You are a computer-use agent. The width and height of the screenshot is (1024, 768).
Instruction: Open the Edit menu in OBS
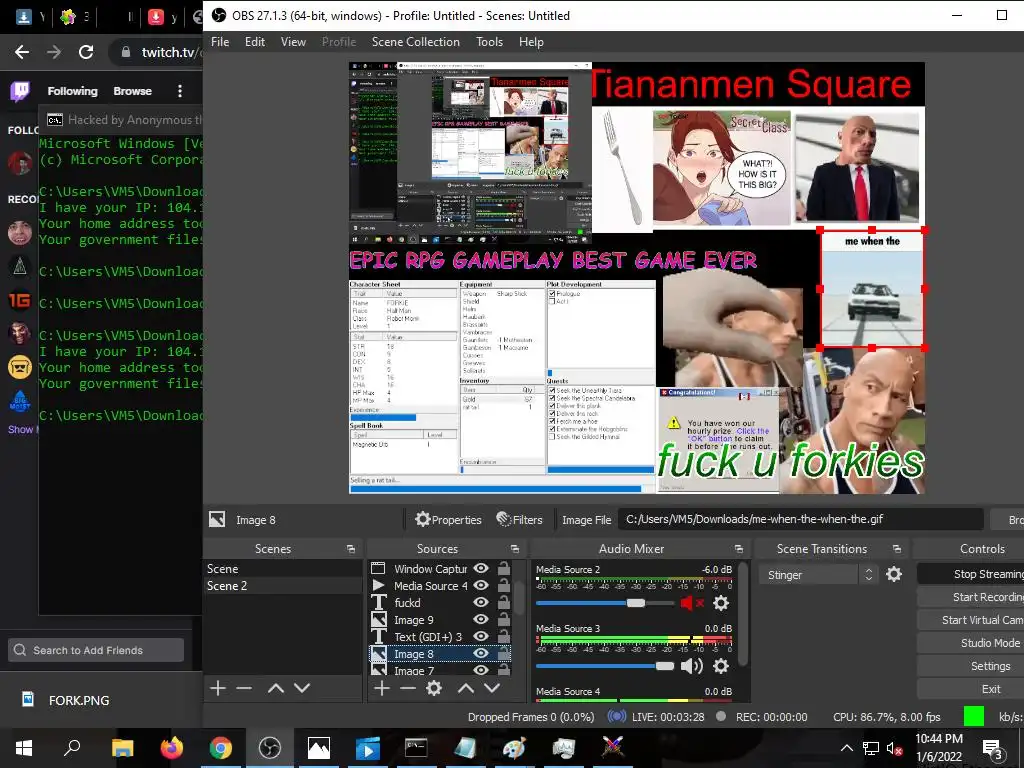[255, 42]
